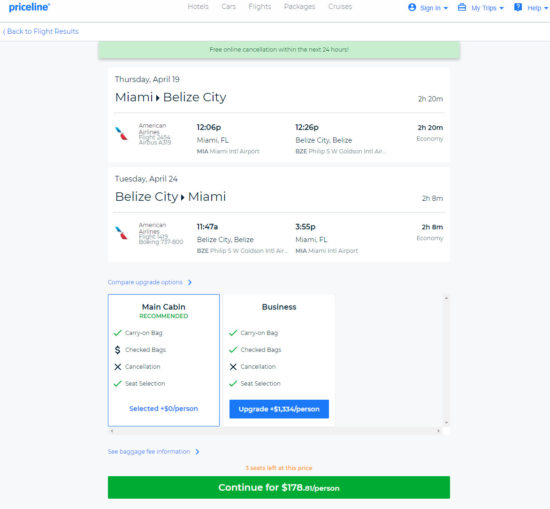Screen dimensions: 550x509
Task: Select the Main Cabin fare card
Action: tap(164, 360)
